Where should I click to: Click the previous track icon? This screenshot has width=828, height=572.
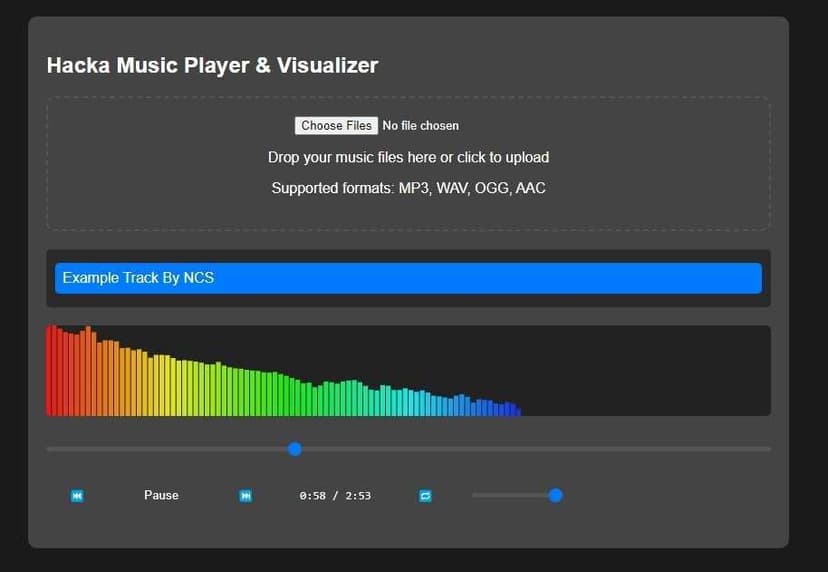click(x=77, y=496)
